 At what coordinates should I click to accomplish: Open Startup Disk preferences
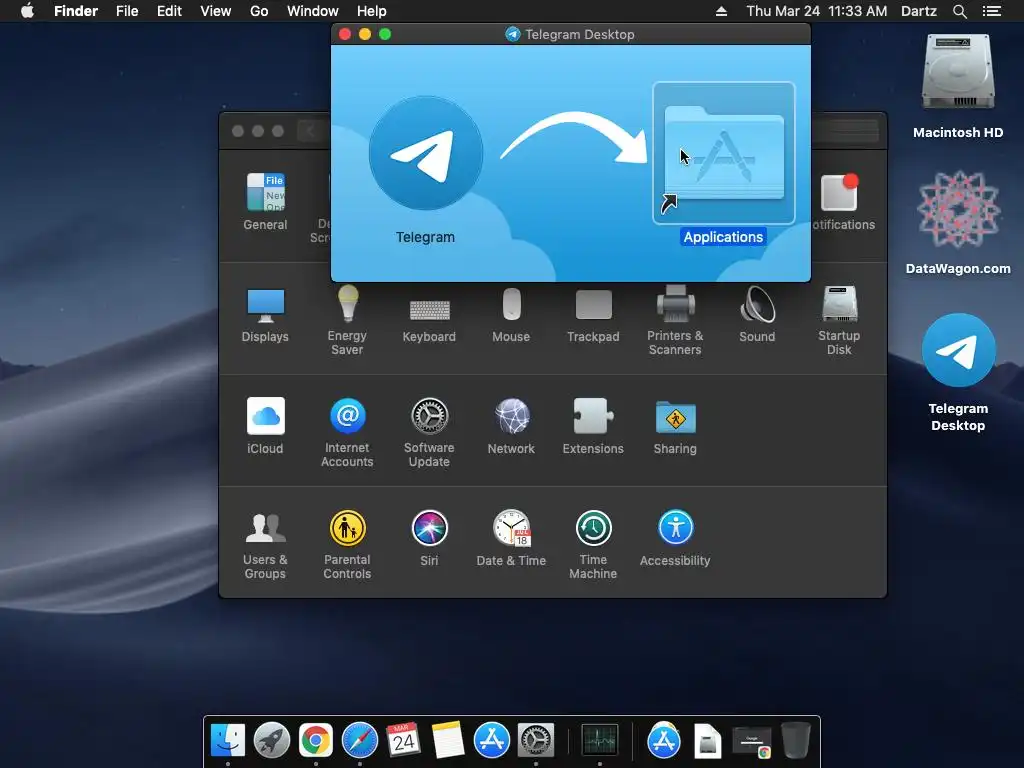(x=839, y=320)
